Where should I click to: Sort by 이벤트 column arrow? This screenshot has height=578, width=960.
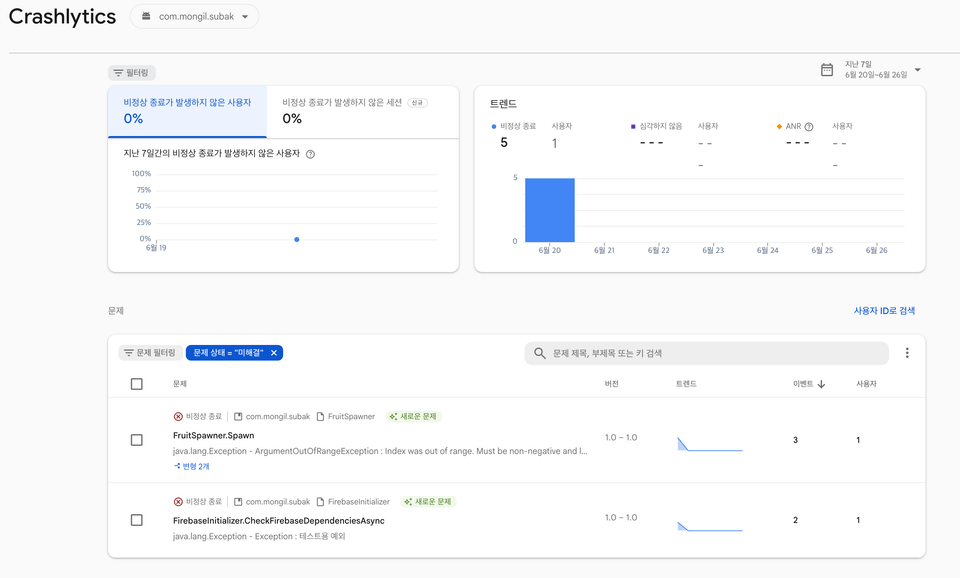point(821,384)
